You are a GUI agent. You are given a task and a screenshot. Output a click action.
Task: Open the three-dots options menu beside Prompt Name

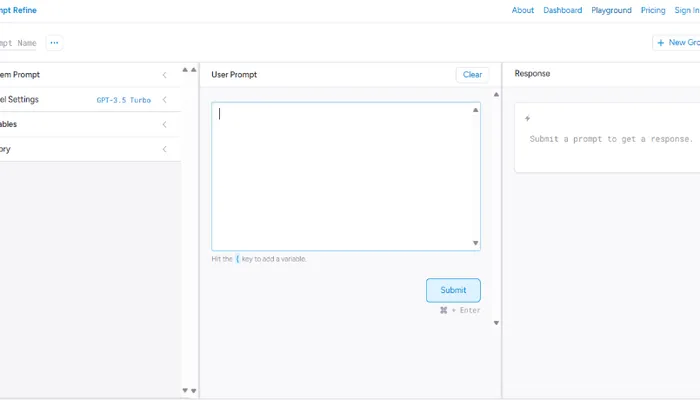pyautogui.click(x=54, y=43)
